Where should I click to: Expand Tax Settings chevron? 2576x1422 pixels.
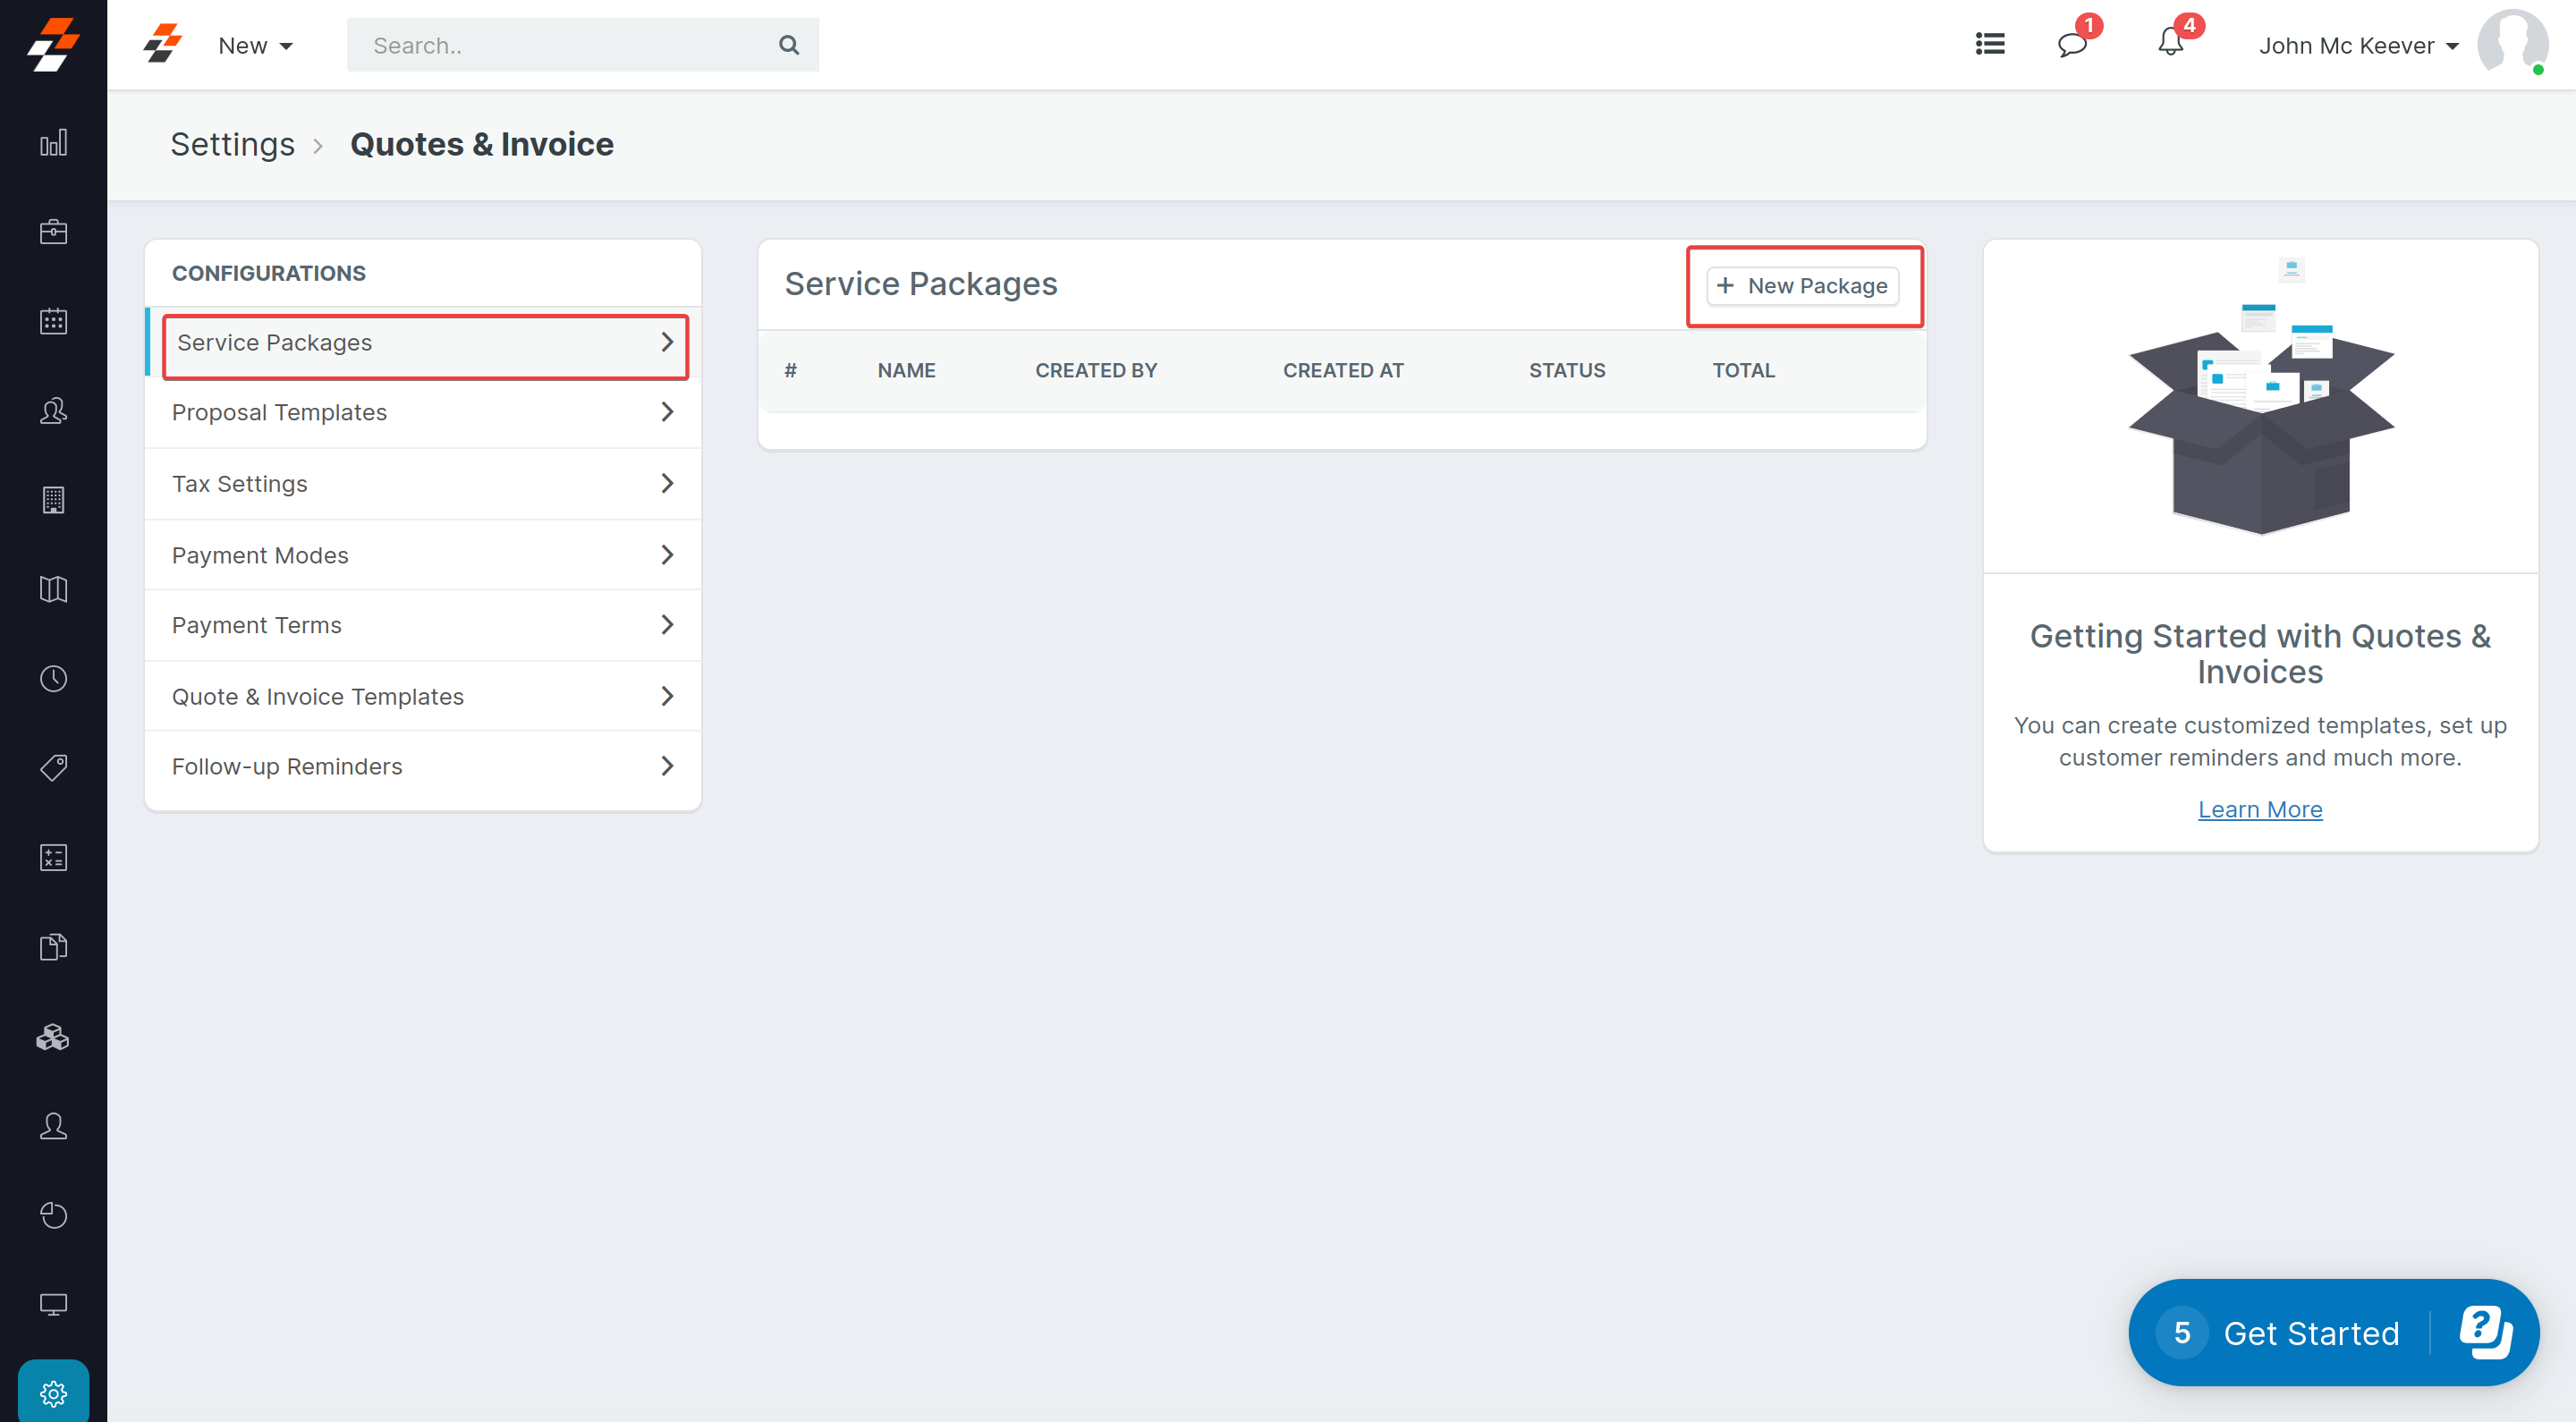tap(667, 484)
